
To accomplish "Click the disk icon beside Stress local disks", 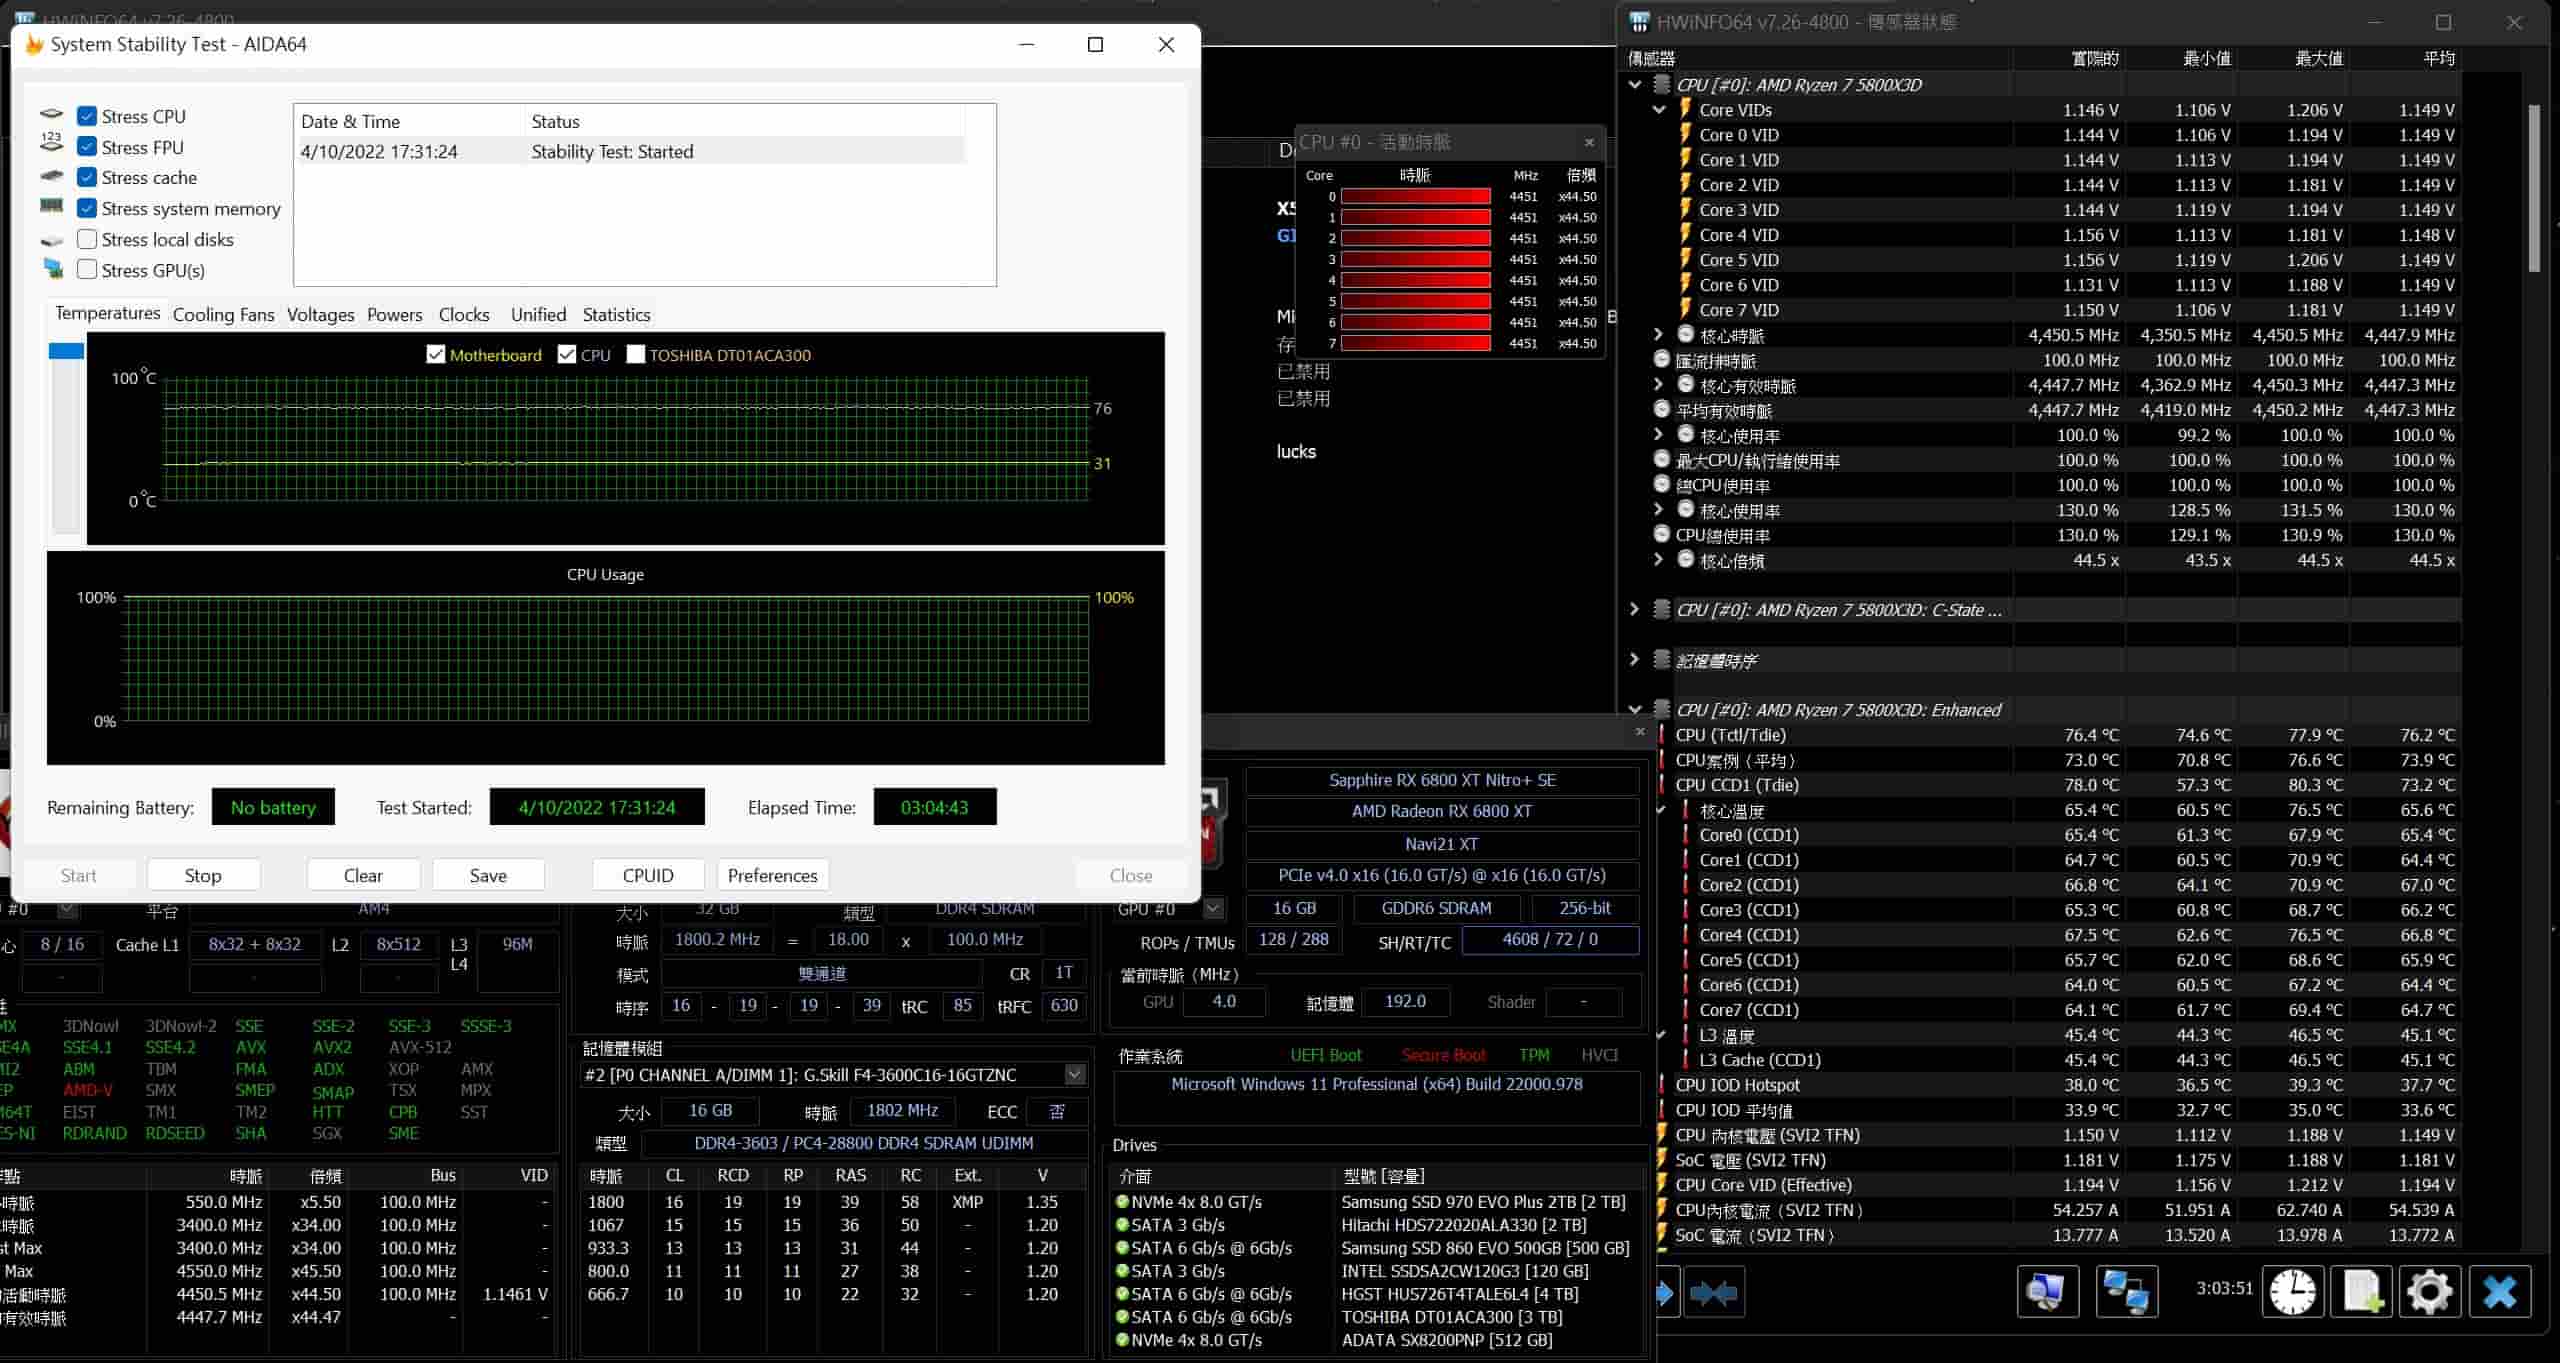I will click(52, 241).
